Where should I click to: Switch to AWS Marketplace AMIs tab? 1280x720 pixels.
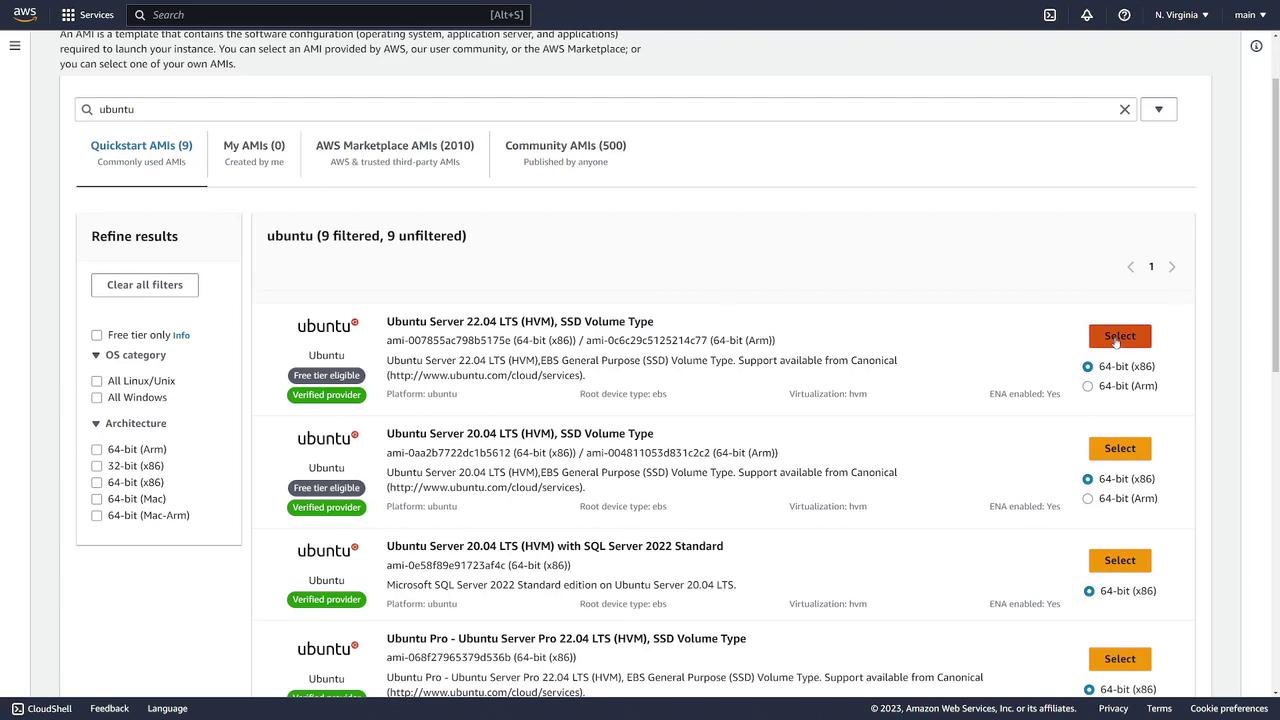click(395, 153)
